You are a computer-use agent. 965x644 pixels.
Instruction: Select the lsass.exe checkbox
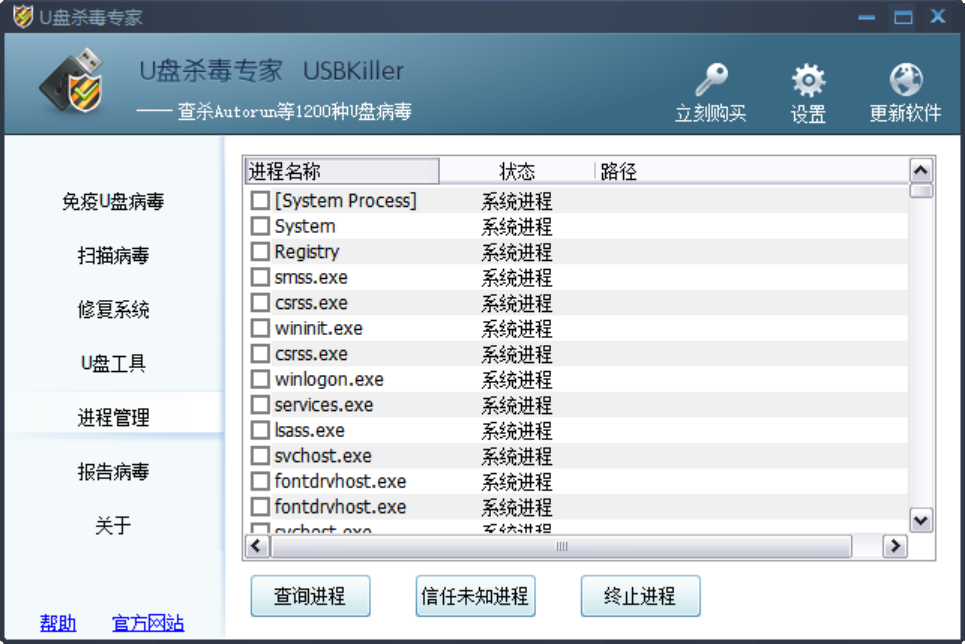pyautogui.click(x=260, y=430)
